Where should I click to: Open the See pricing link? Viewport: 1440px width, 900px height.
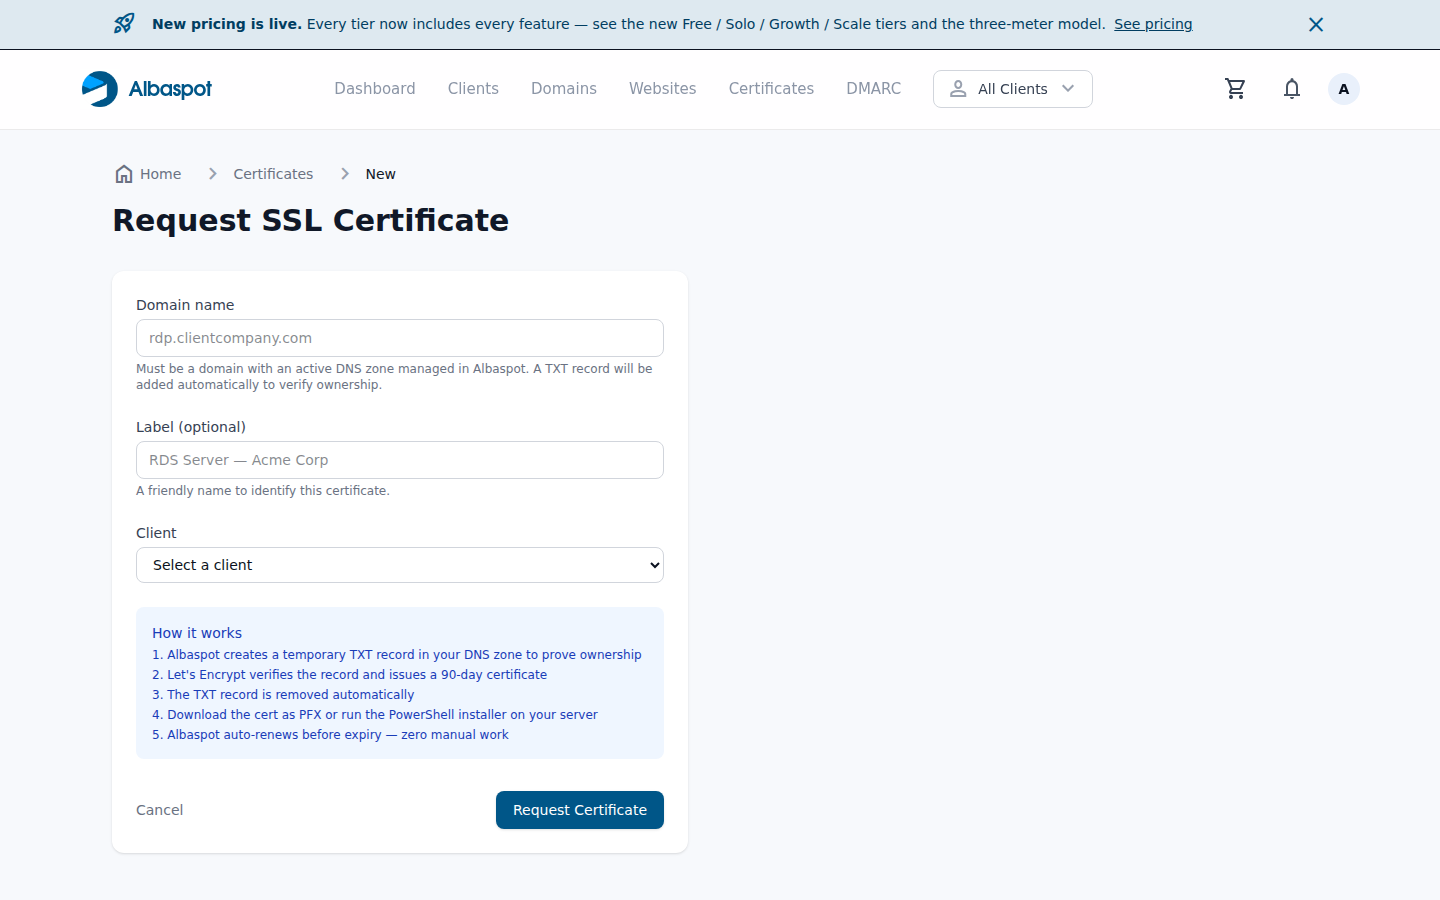[x=1153, y=24]
